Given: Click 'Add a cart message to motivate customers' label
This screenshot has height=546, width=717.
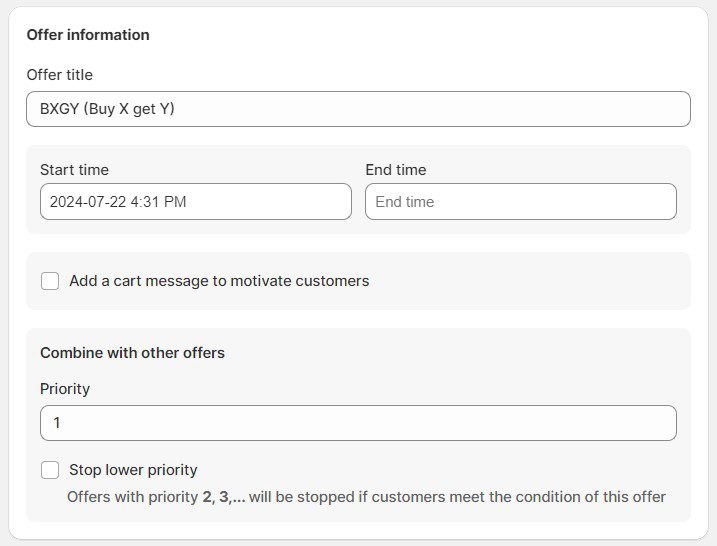Looking at the screenshot, I should pyautogui.click(x=219, y=281).
